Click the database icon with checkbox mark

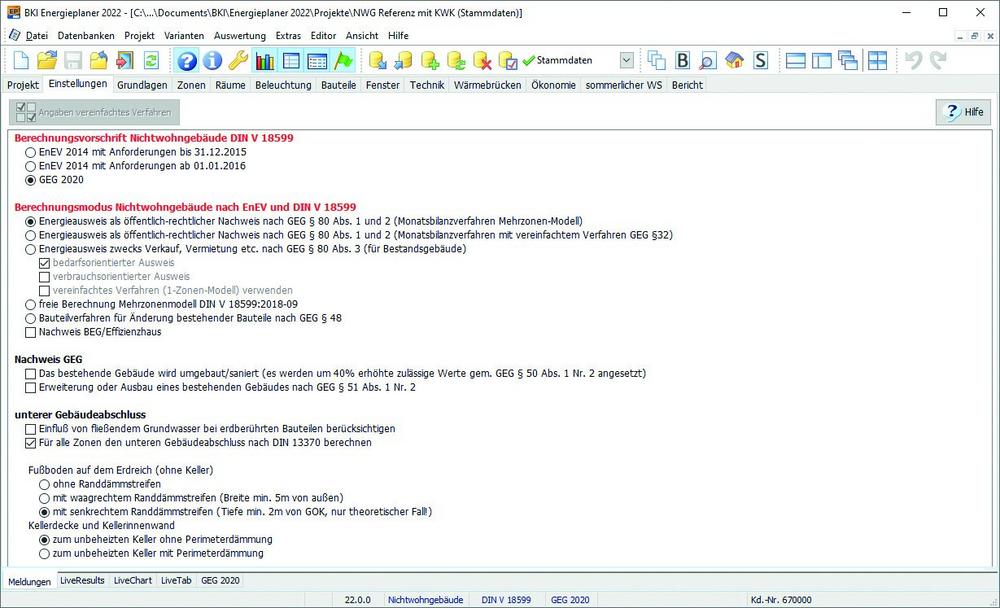tap(508, 61)
